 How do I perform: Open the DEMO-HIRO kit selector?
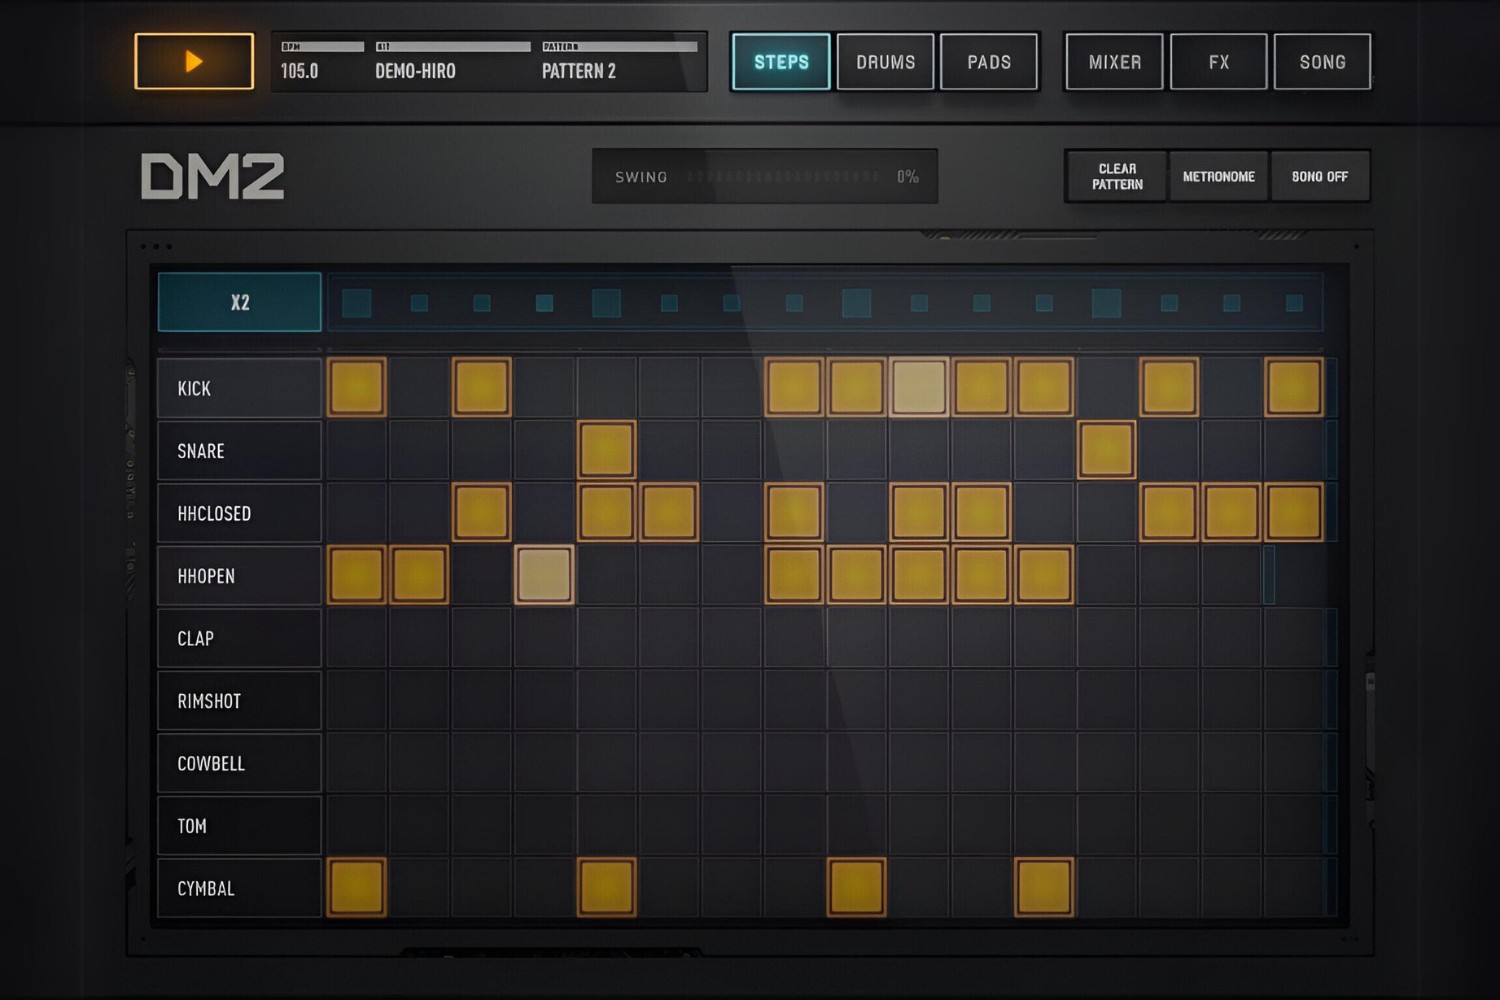414,71
